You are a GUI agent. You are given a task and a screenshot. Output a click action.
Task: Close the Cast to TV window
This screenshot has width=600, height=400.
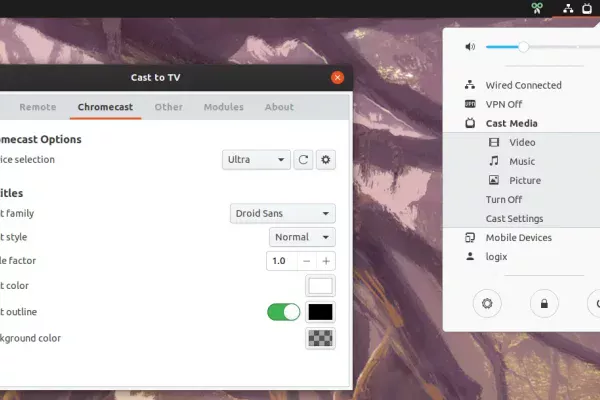[338, 78]
